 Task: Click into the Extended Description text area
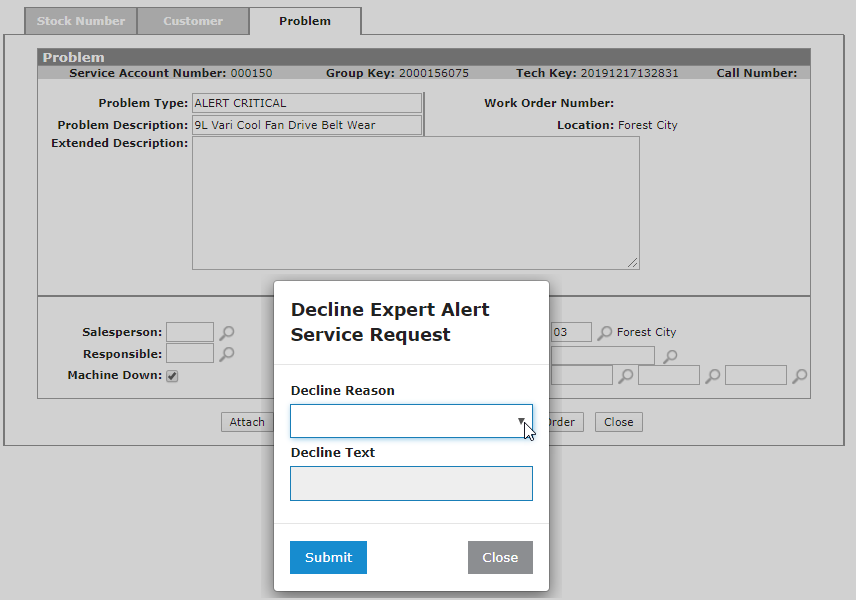pos(415,202)
